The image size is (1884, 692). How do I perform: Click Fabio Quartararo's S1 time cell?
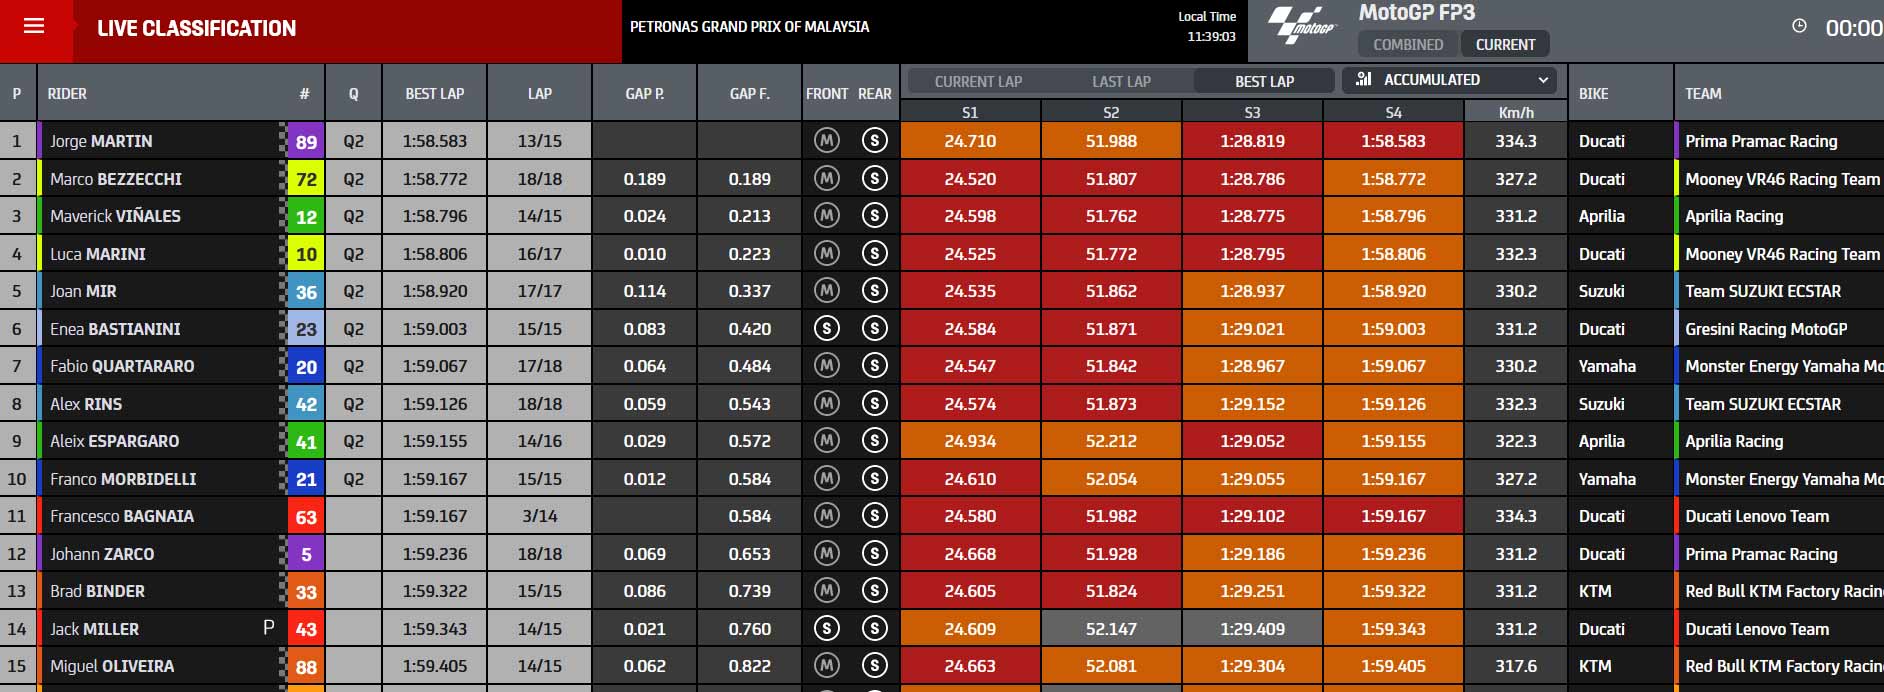(x=970, y=366)
